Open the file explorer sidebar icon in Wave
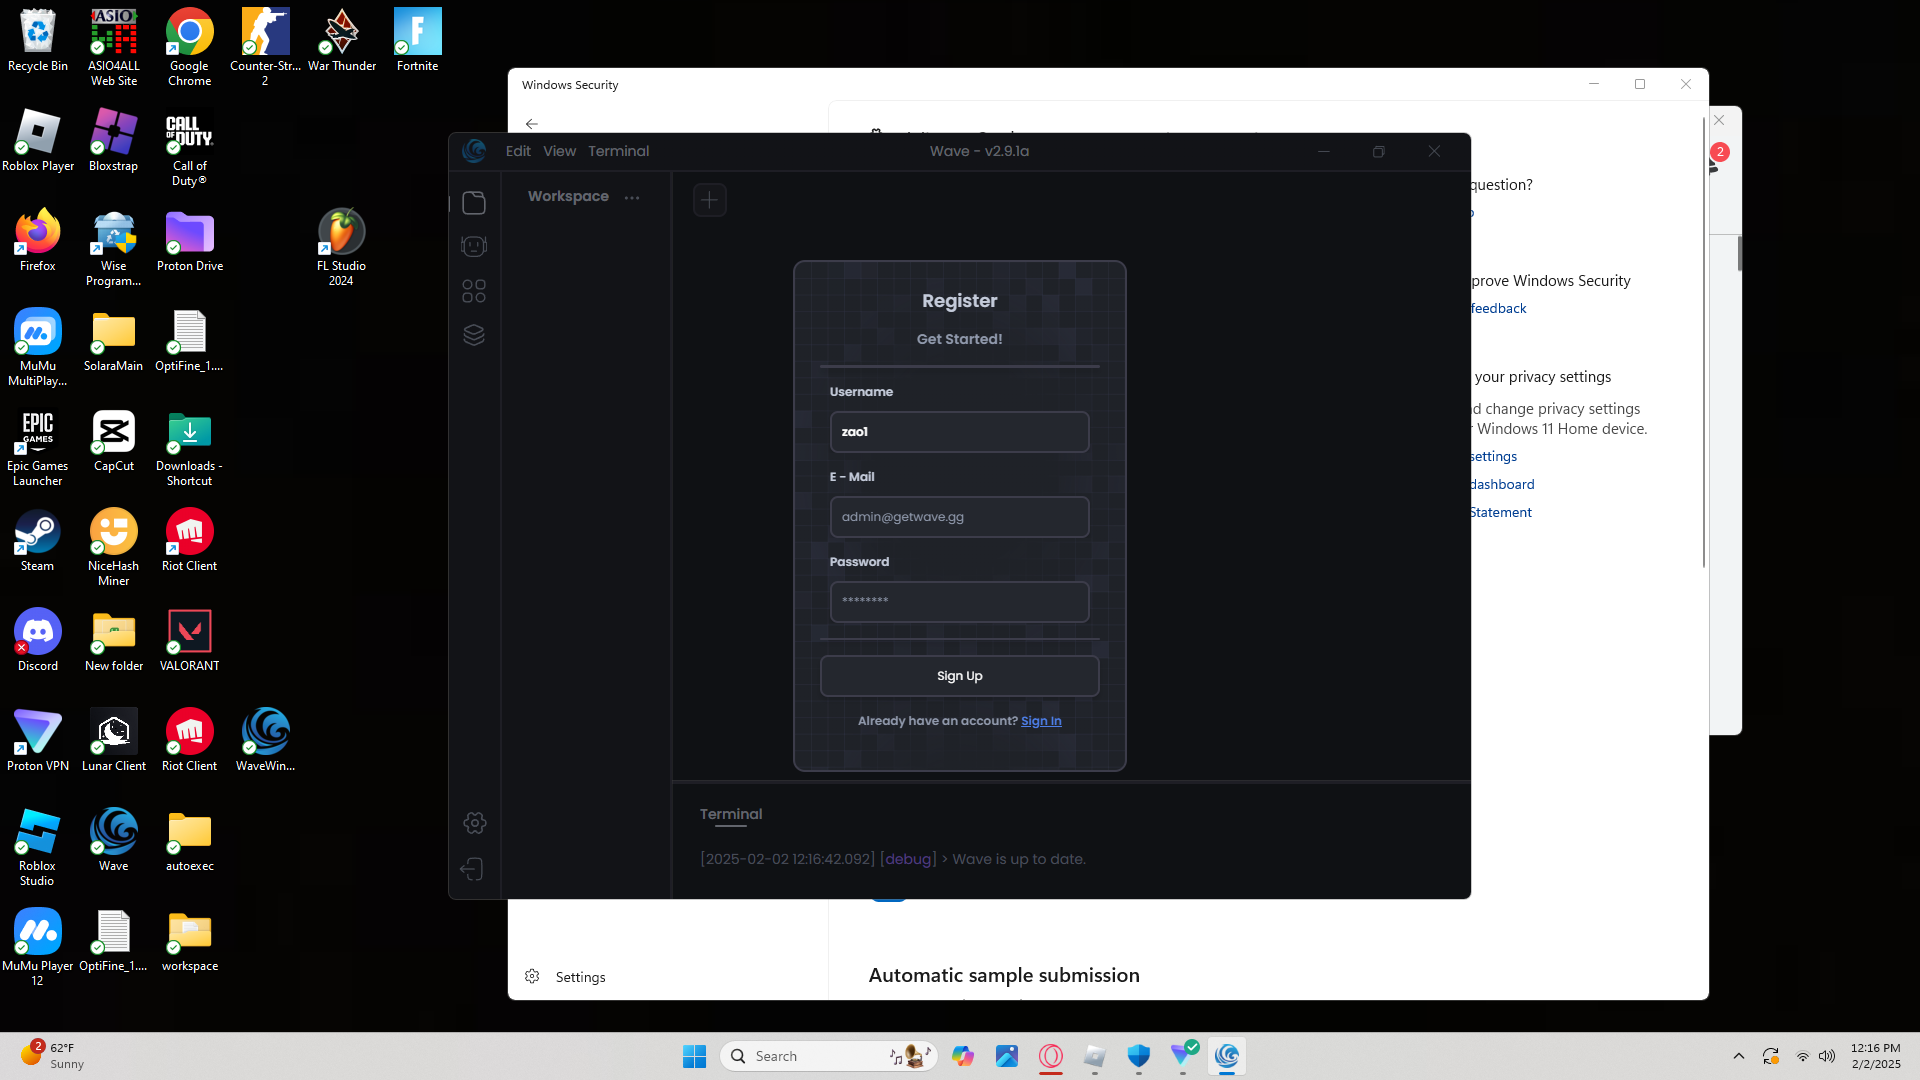The width and height of the screenshot is (1920, 1080). (474, 203)
